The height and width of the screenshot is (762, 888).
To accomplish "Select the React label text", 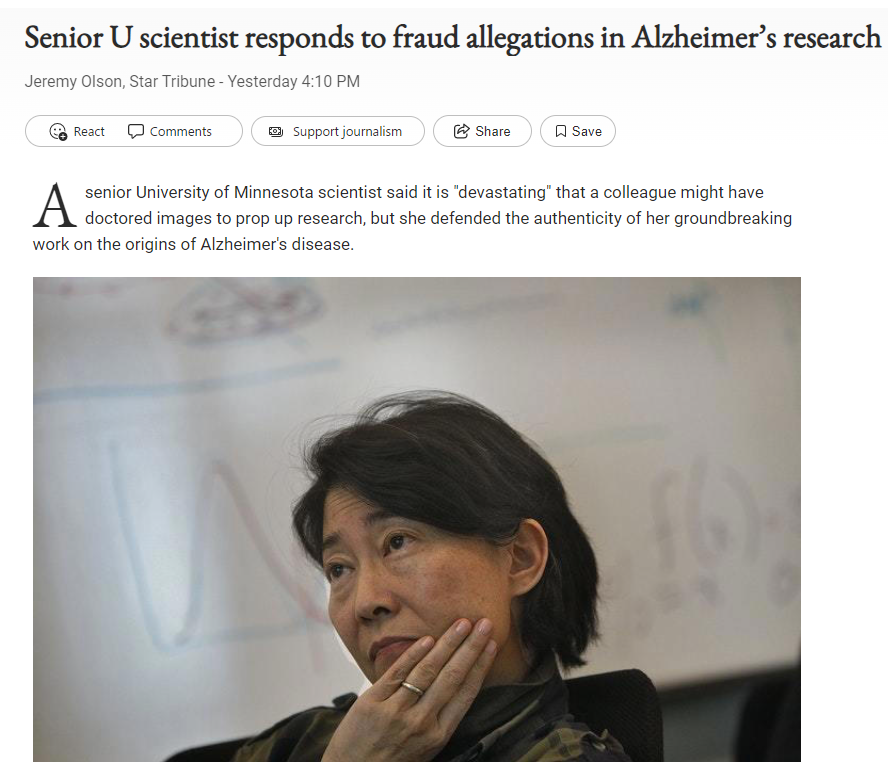I will click(89, 131).
